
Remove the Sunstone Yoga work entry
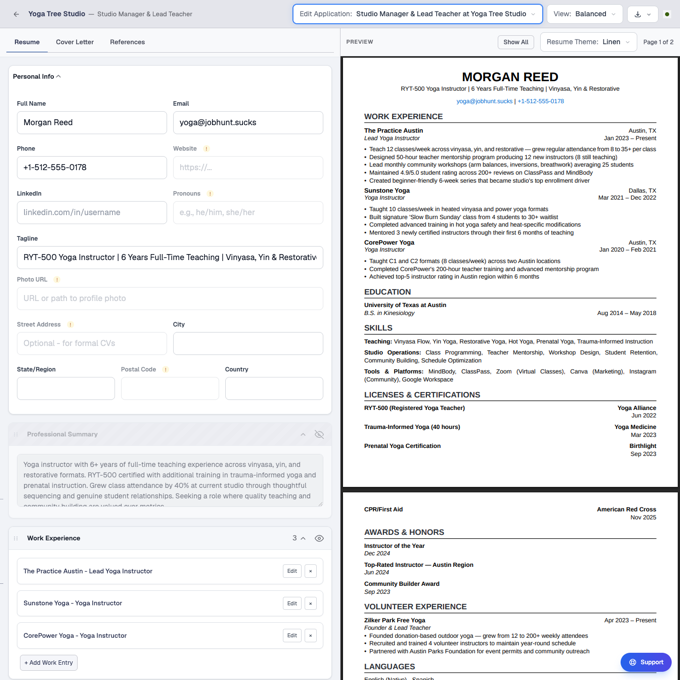click(311, 603)
